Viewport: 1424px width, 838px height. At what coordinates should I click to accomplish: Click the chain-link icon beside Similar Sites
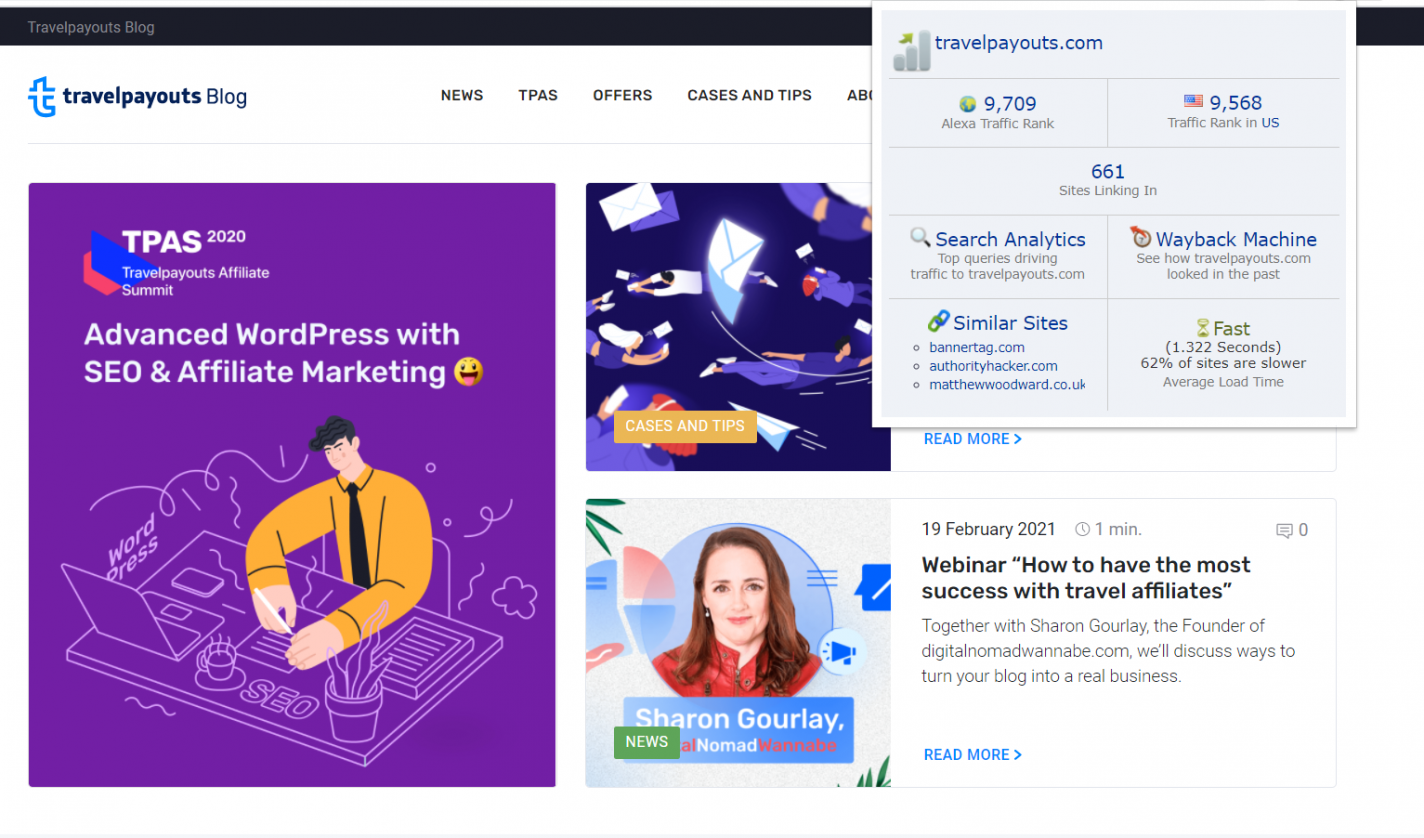click(x=938, y=321)
